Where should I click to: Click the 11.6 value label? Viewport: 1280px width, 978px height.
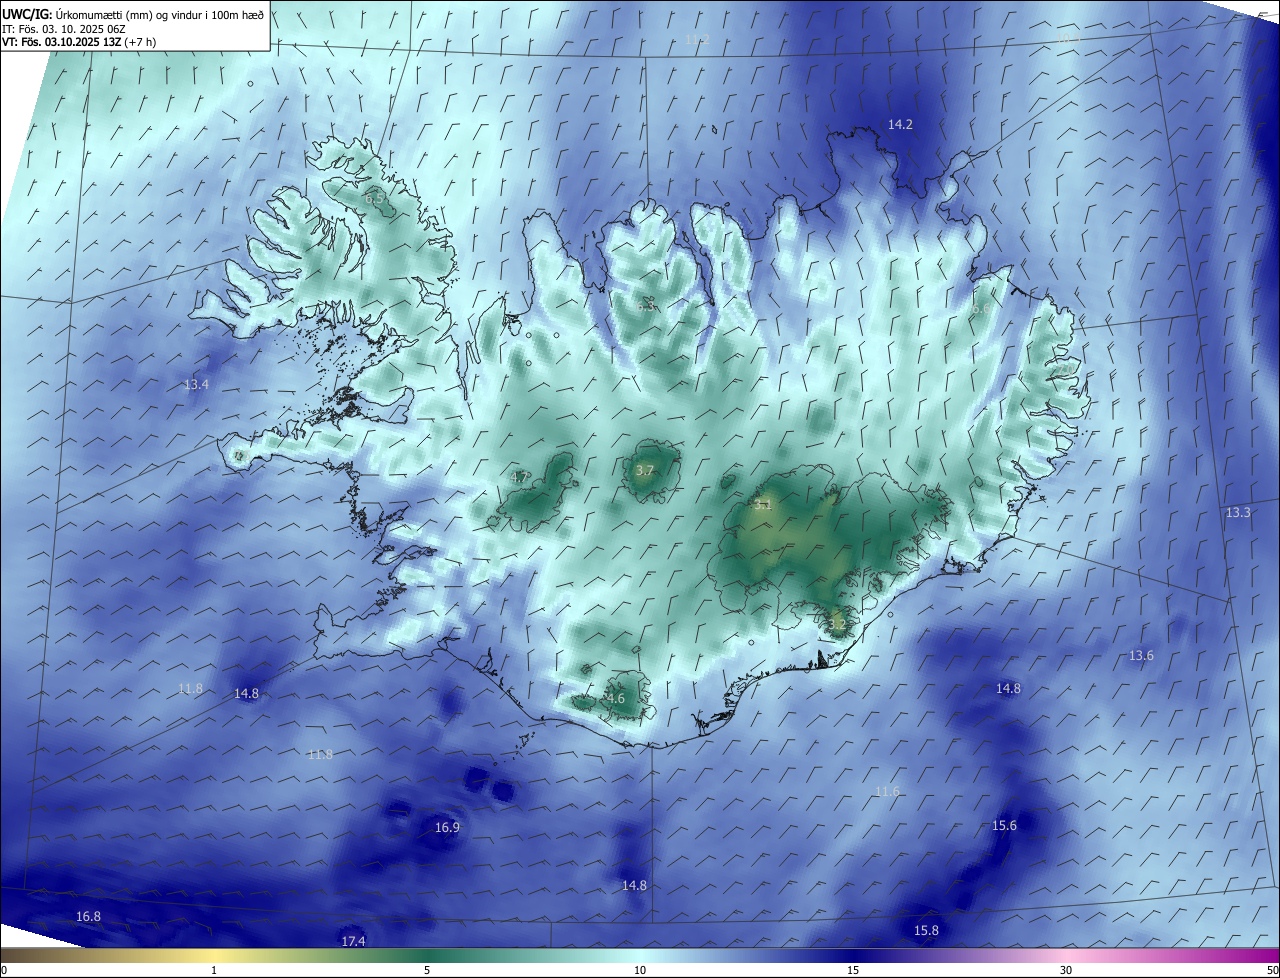pyautogui.click(x=887, y=792)
